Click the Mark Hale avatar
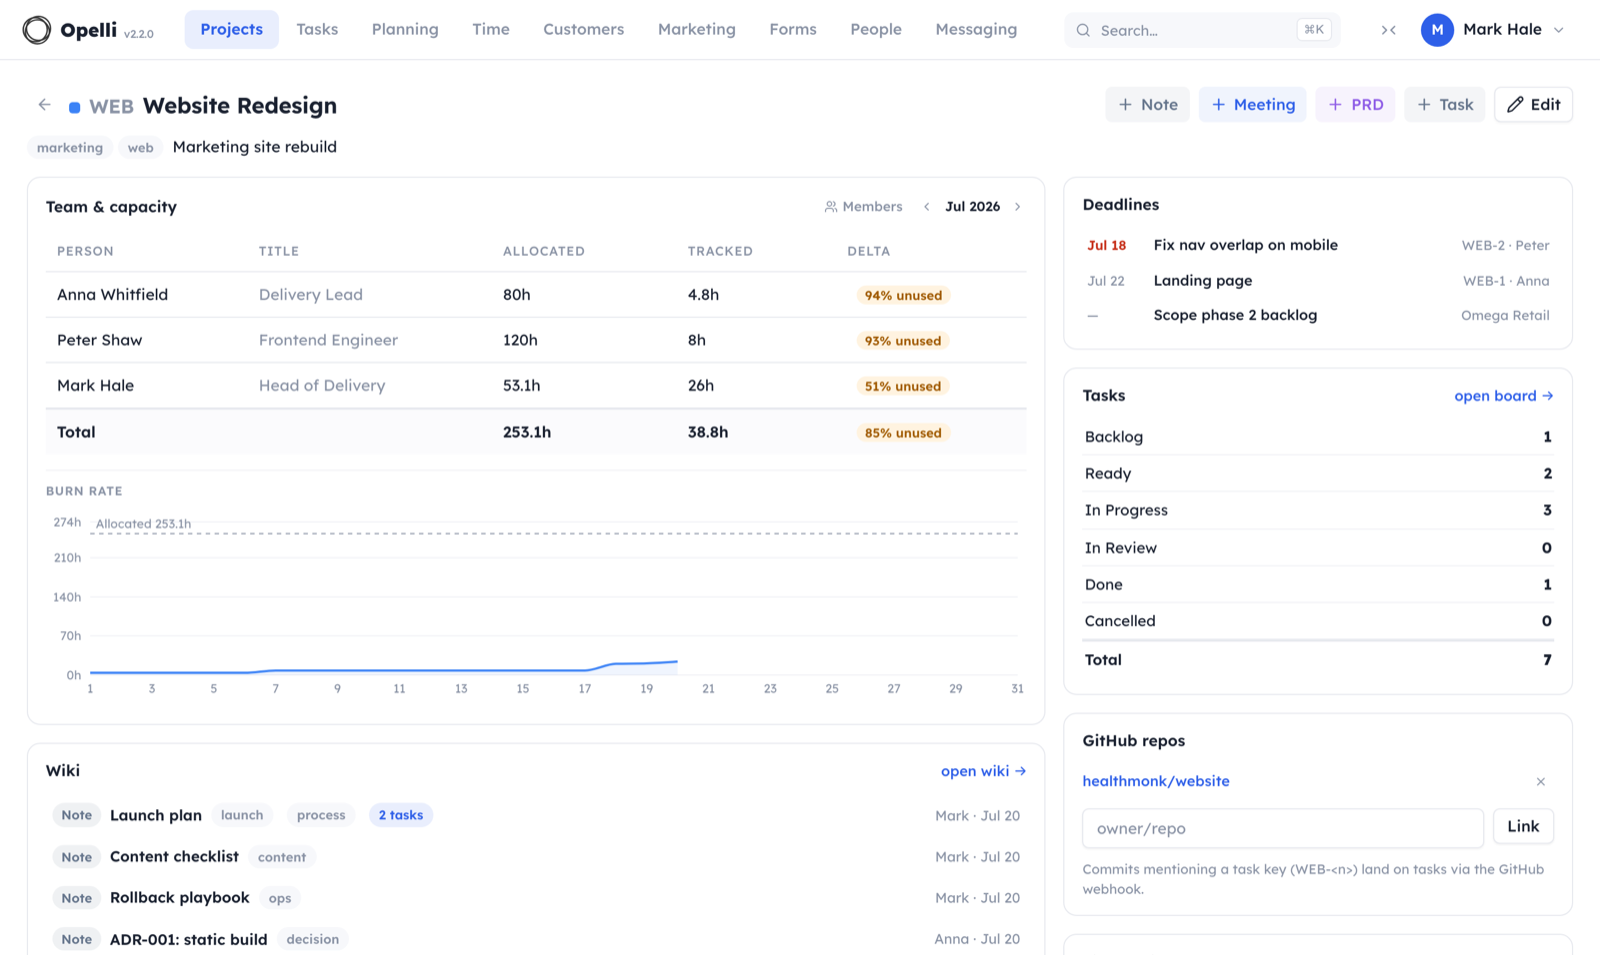The width and height of the screenshot is (1600, 955). point(1437,30)
